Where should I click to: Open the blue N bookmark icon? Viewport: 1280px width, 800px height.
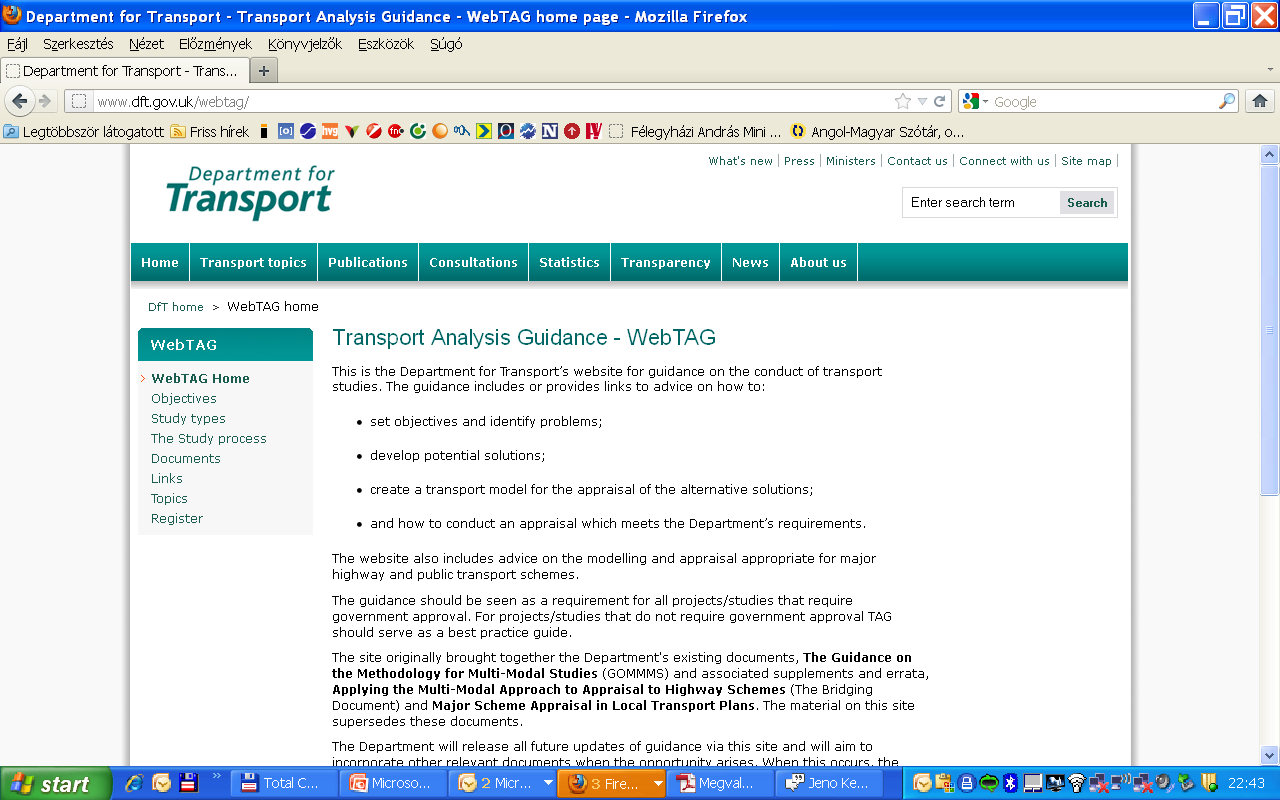[x=549, y=131]
